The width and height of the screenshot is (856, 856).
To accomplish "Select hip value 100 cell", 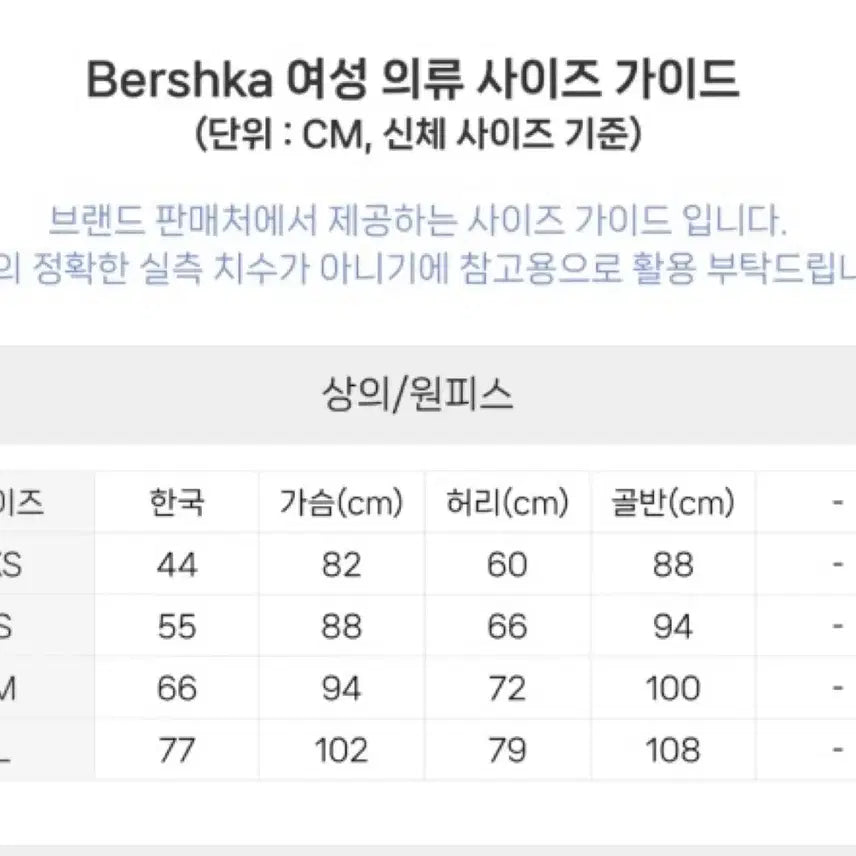I will [x=673, y=688].
